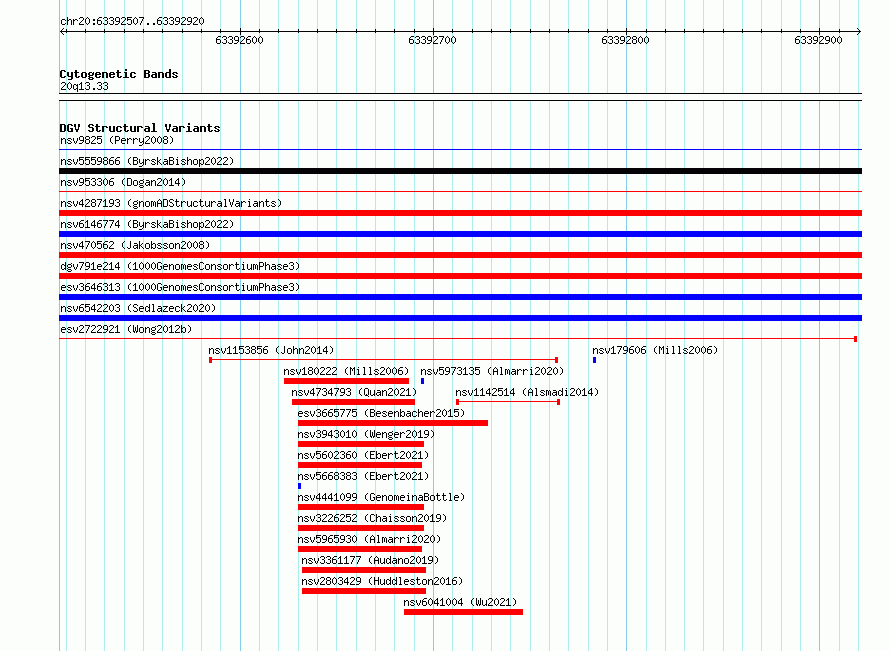Click nsv1153856 (John2014) label
The image size is (890, 651).
tap(271, 350)
